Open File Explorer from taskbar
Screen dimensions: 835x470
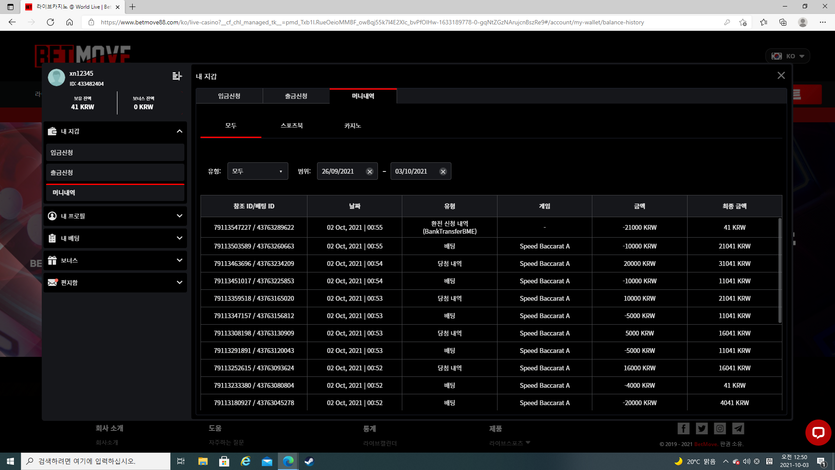pyautogui.click(x=203, y=461)
